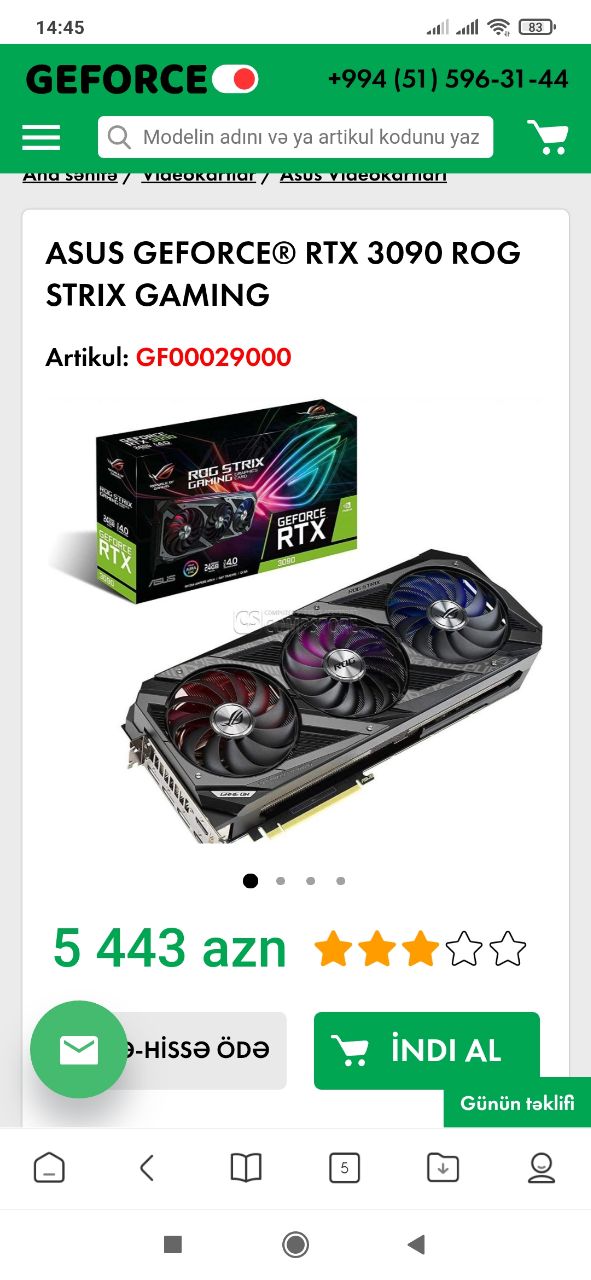This screenshot has width=591, height=1280.
Task: Open the browser home icon
Action: point(49,1167)
